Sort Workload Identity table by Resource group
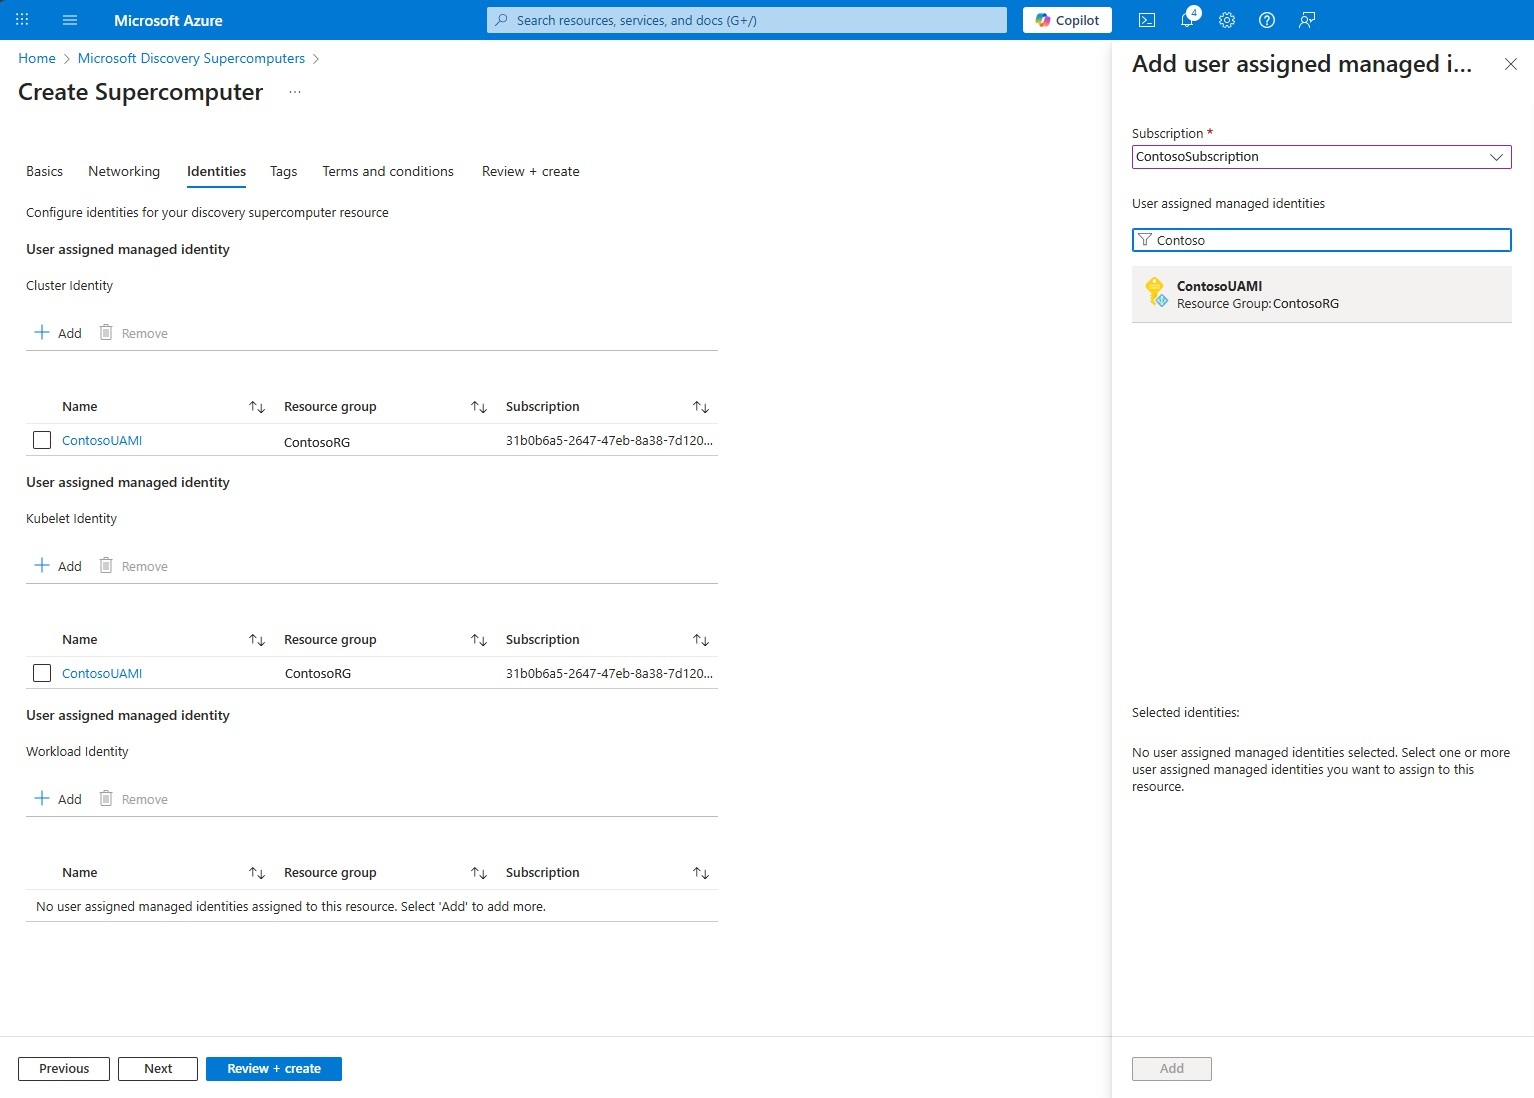This screenshot has height=1098, width=1534. [479, 873]
